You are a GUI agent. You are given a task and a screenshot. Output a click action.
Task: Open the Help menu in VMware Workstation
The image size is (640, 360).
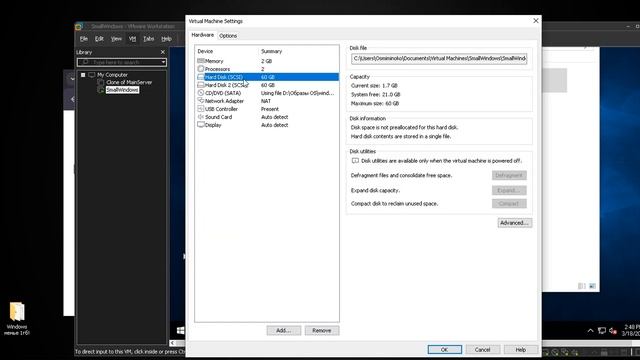pyautogui.click(x=166, y=39)
